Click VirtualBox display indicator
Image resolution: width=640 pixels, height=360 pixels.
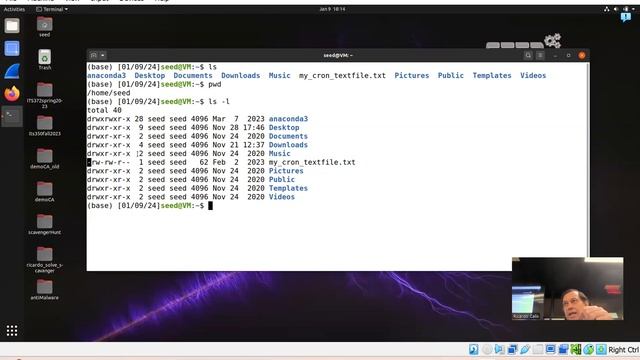(x=550, y=349)
